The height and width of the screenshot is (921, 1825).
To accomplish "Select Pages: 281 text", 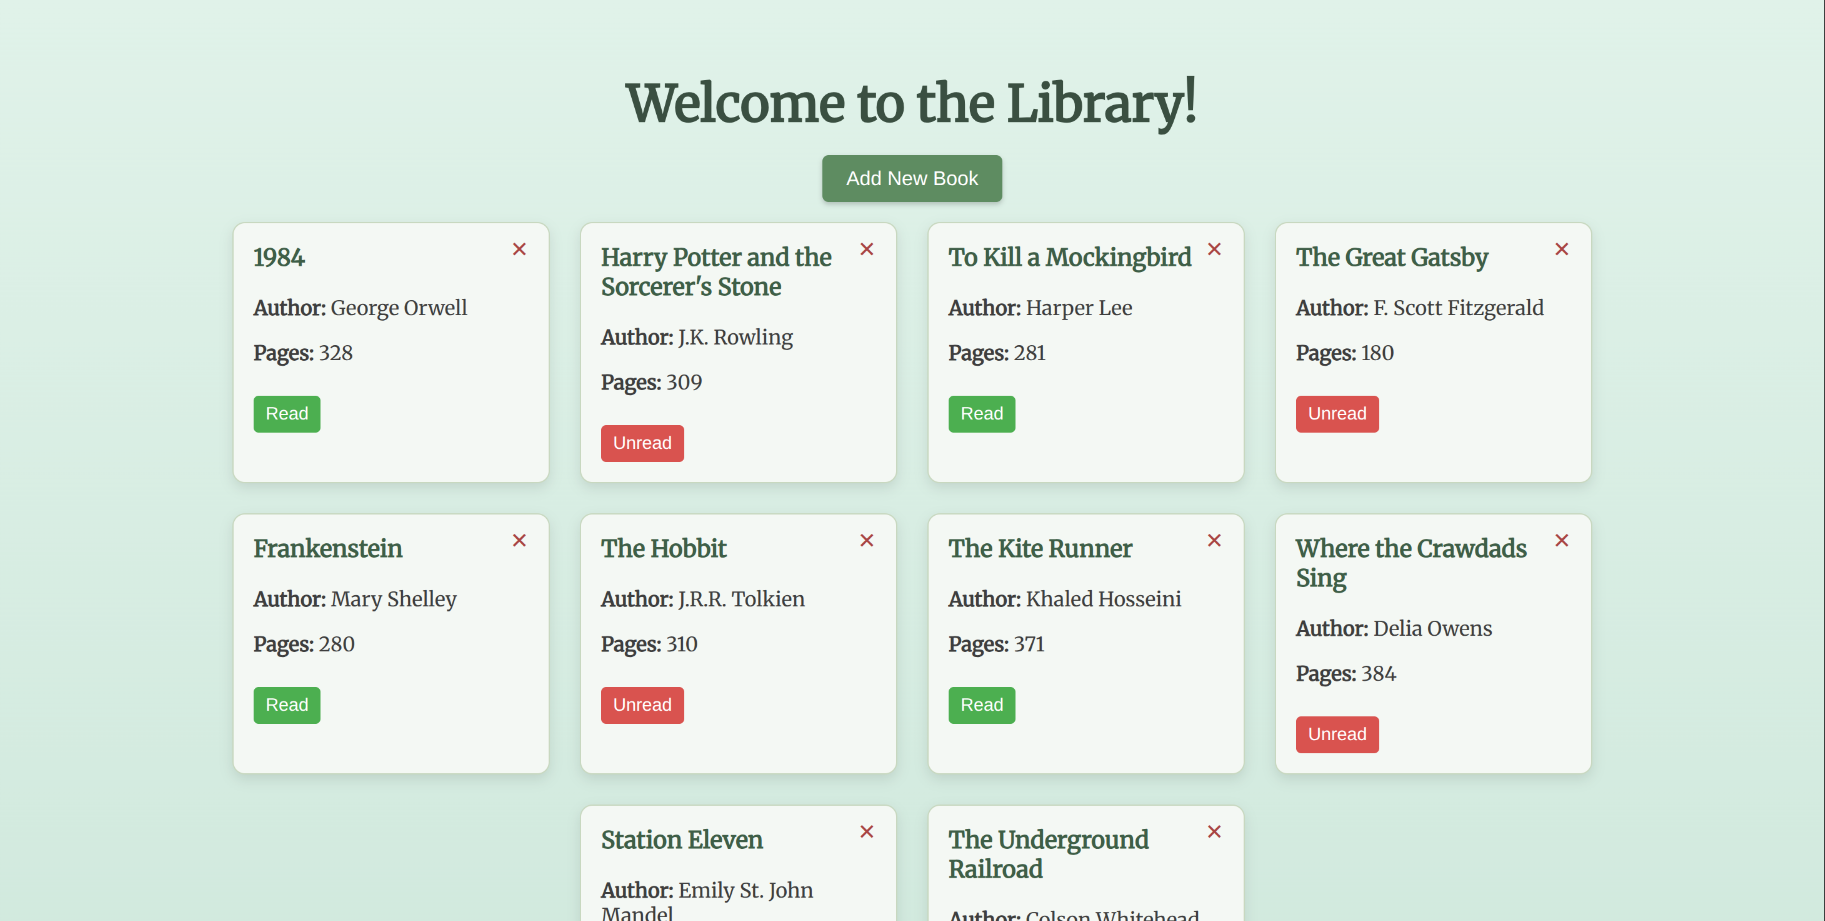I will (997, 353).
